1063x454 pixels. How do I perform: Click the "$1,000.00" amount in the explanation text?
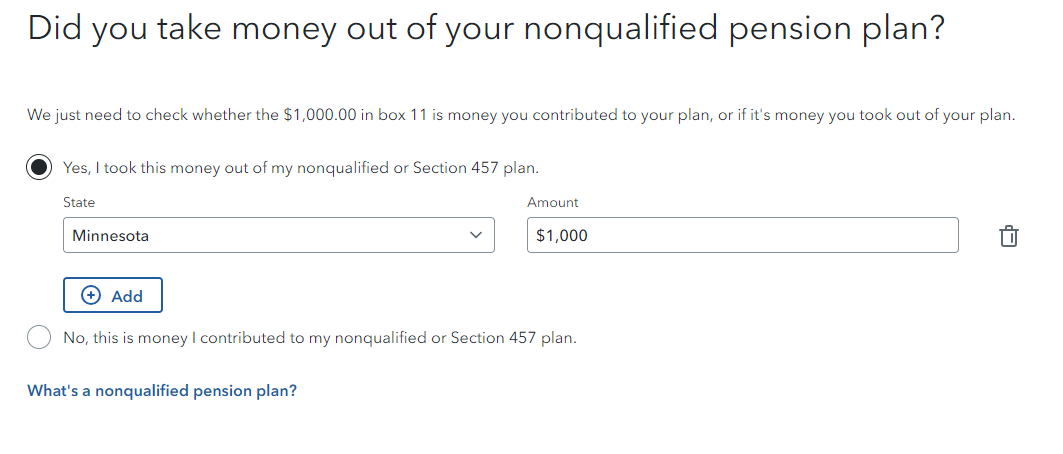(320, 115)
